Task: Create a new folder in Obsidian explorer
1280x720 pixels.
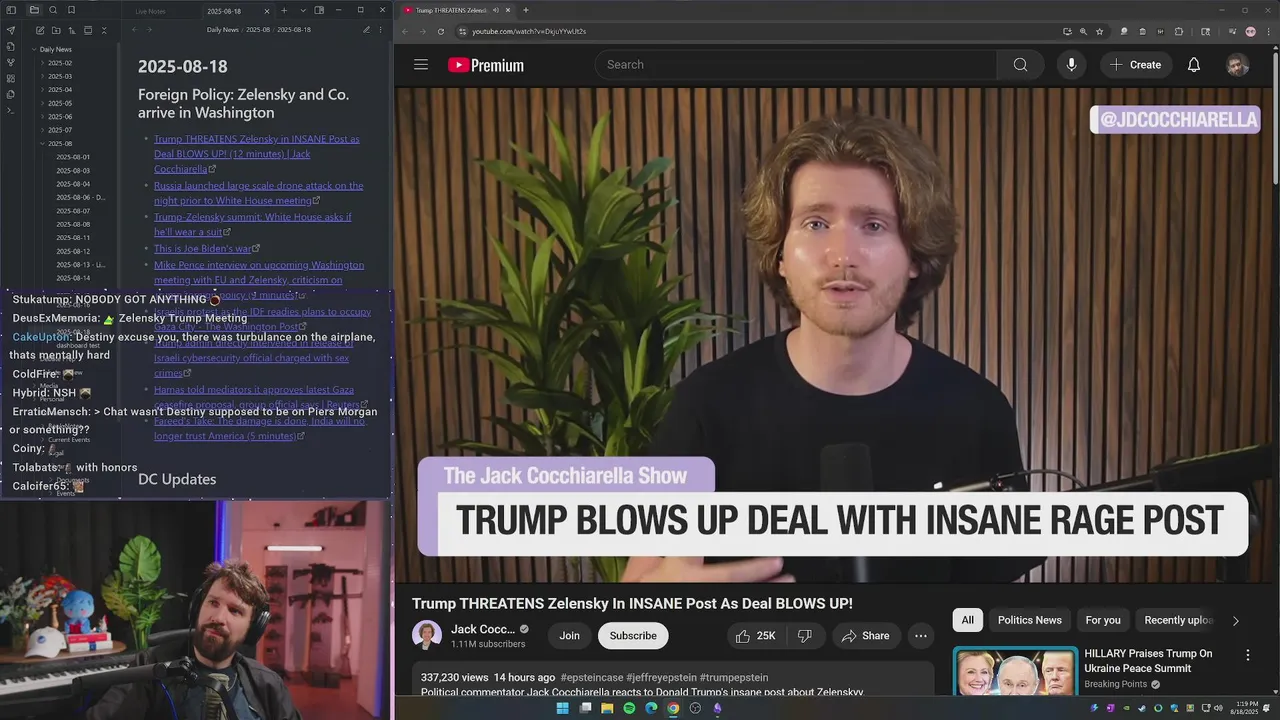Action: pyautogui.click(x=56, y=30)
